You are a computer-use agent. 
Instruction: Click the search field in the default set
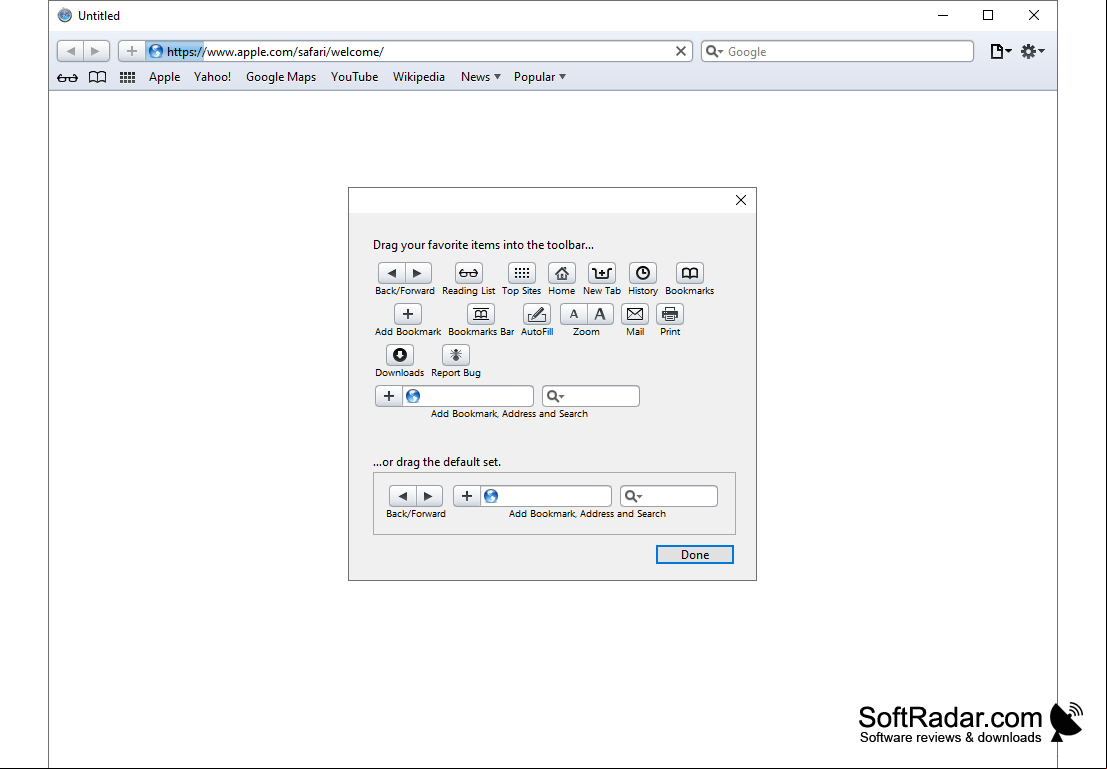tap(669, 496)
